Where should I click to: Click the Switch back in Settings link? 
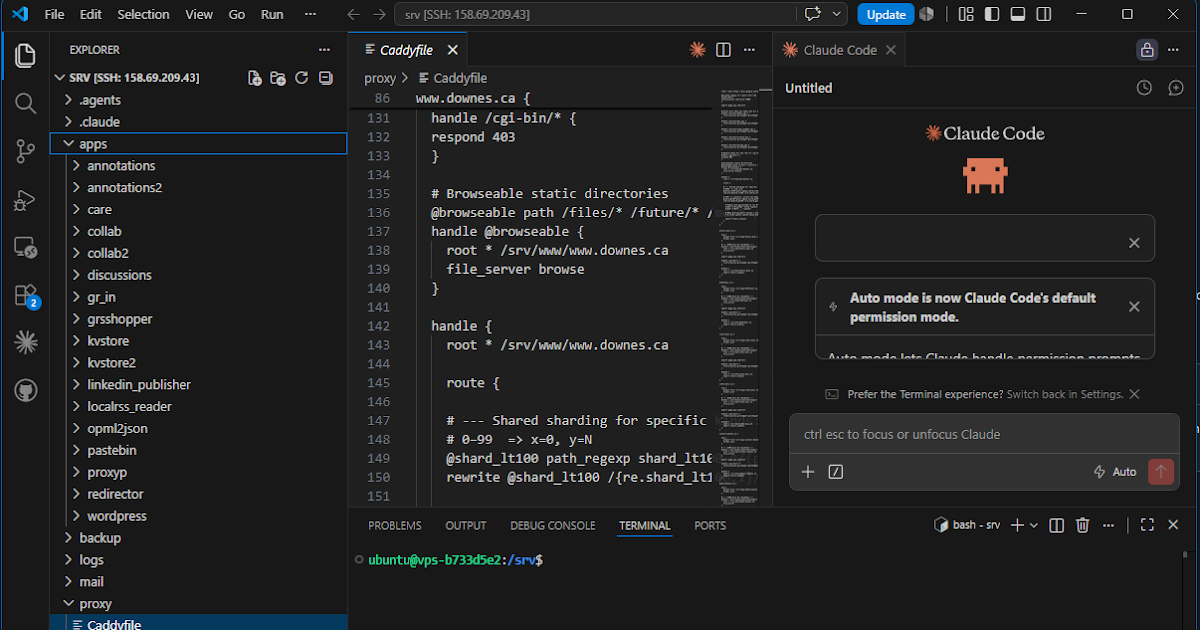click(1064, 394)
